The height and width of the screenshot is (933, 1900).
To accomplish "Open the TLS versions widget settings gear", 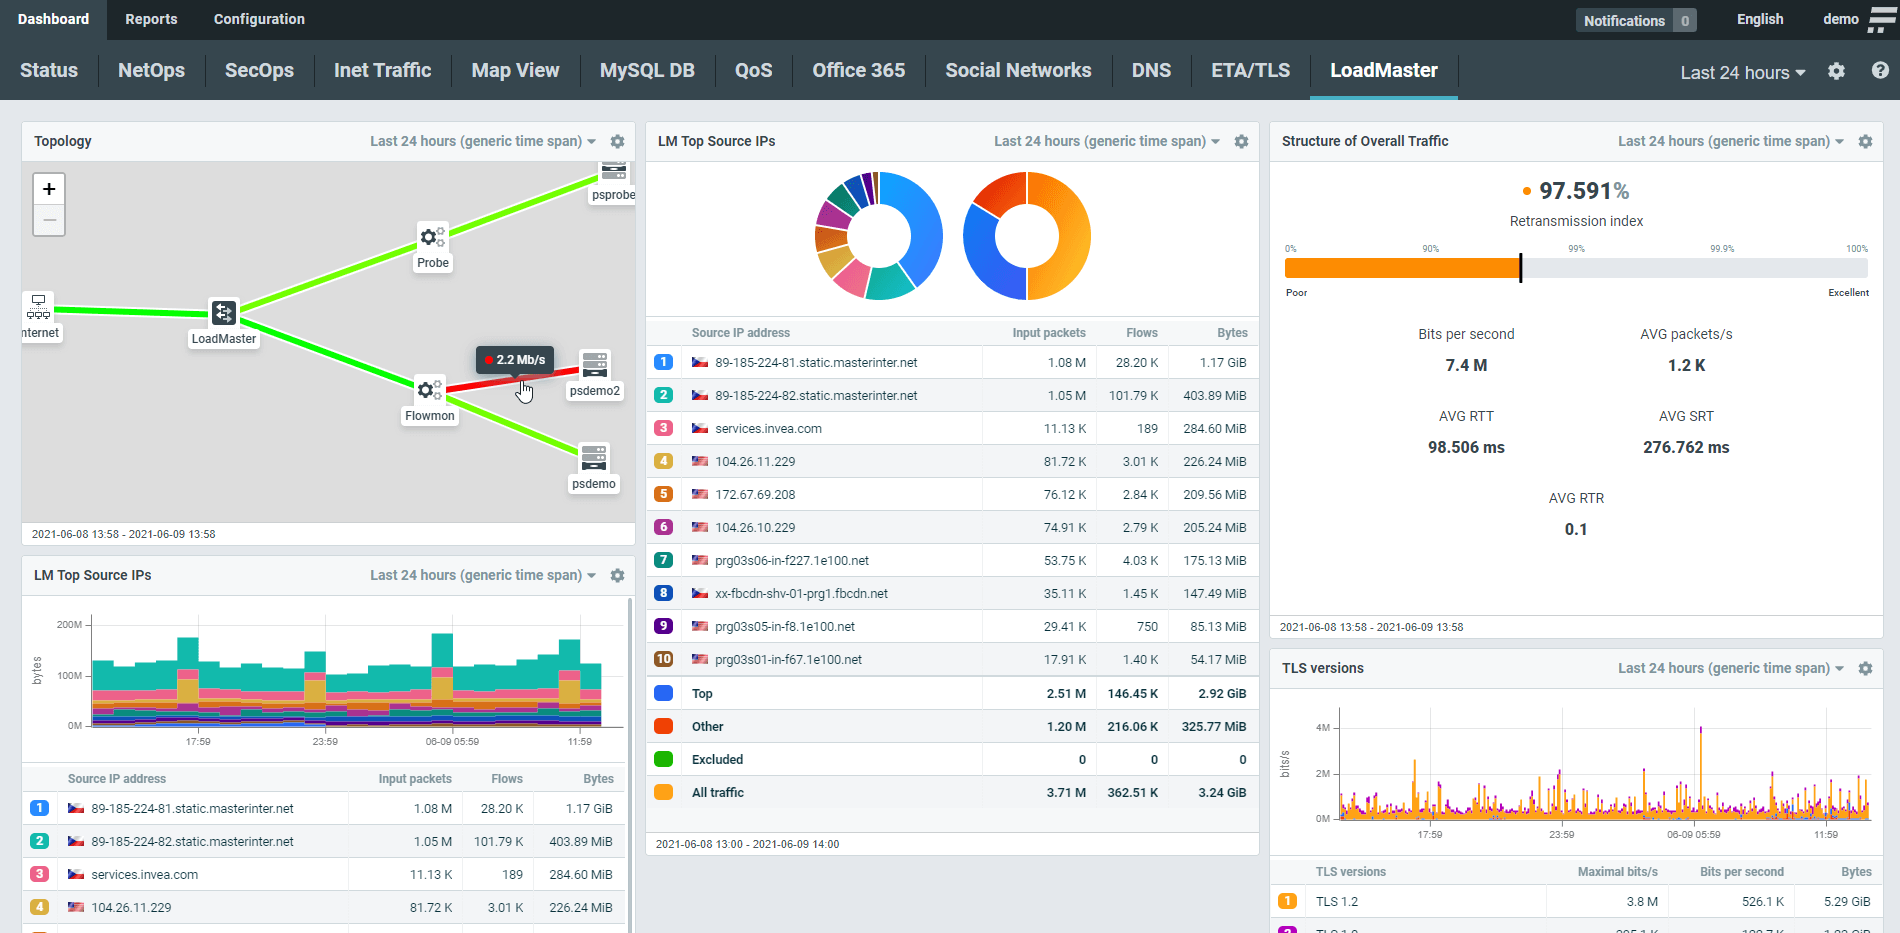I will (x=1866, y=668).
